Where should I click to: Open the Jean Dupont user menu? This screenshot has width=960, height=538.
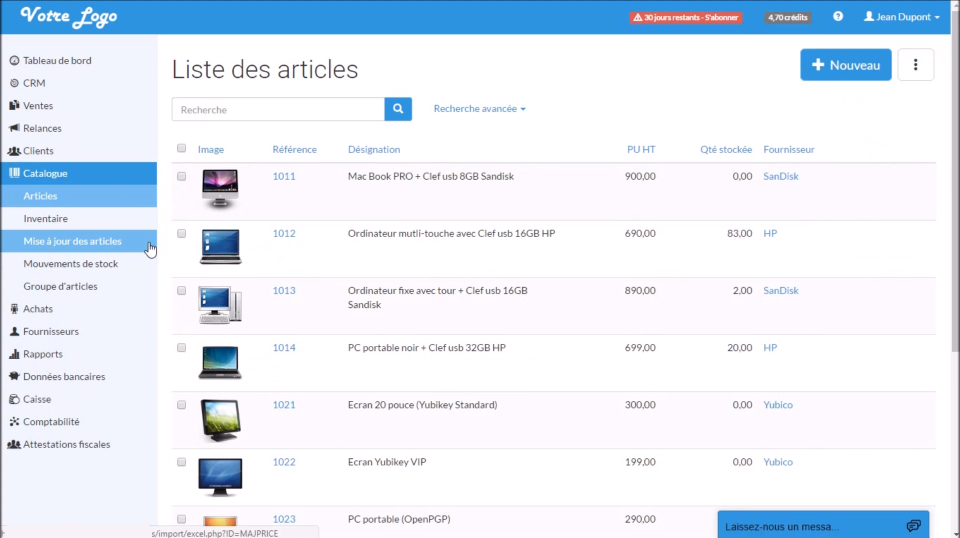tap(902, 17)
